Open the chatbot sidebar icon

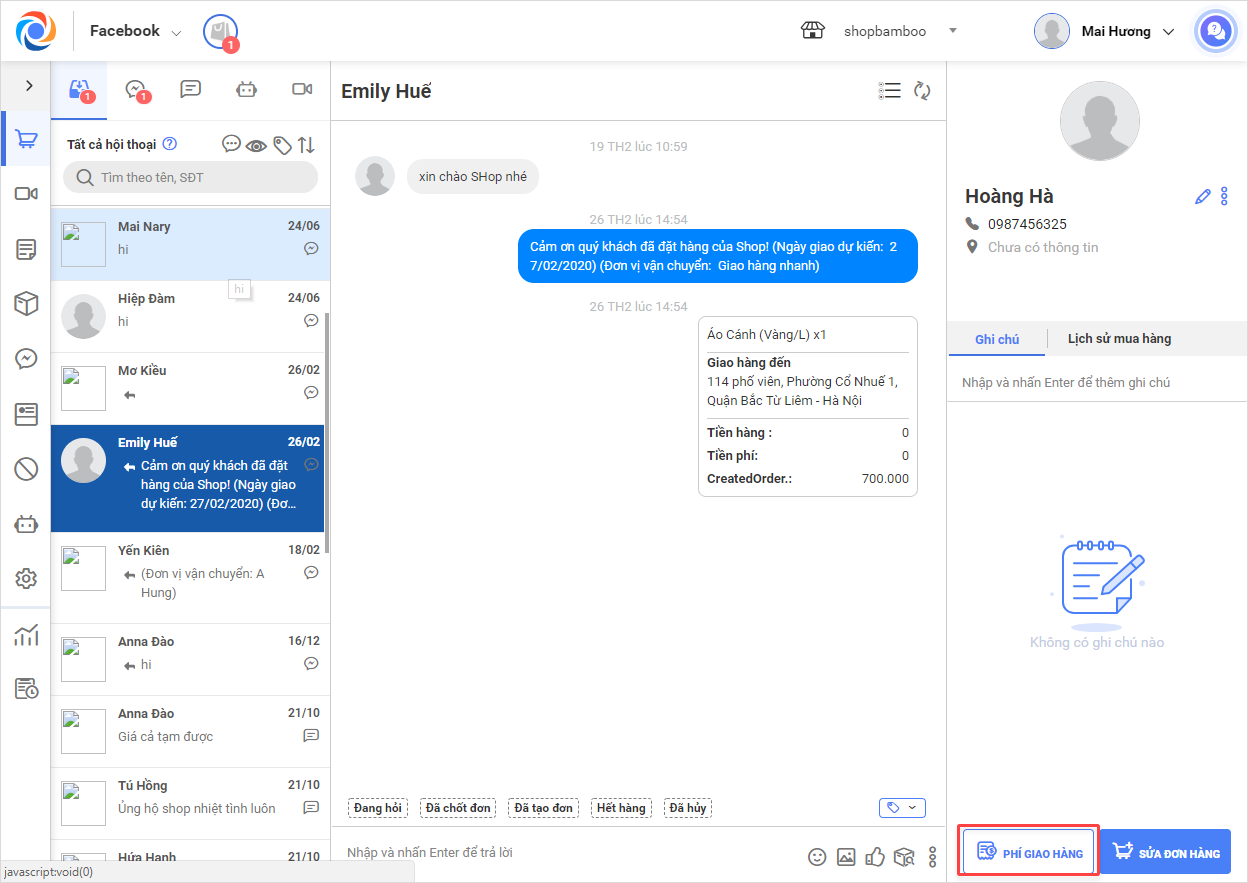26,524
